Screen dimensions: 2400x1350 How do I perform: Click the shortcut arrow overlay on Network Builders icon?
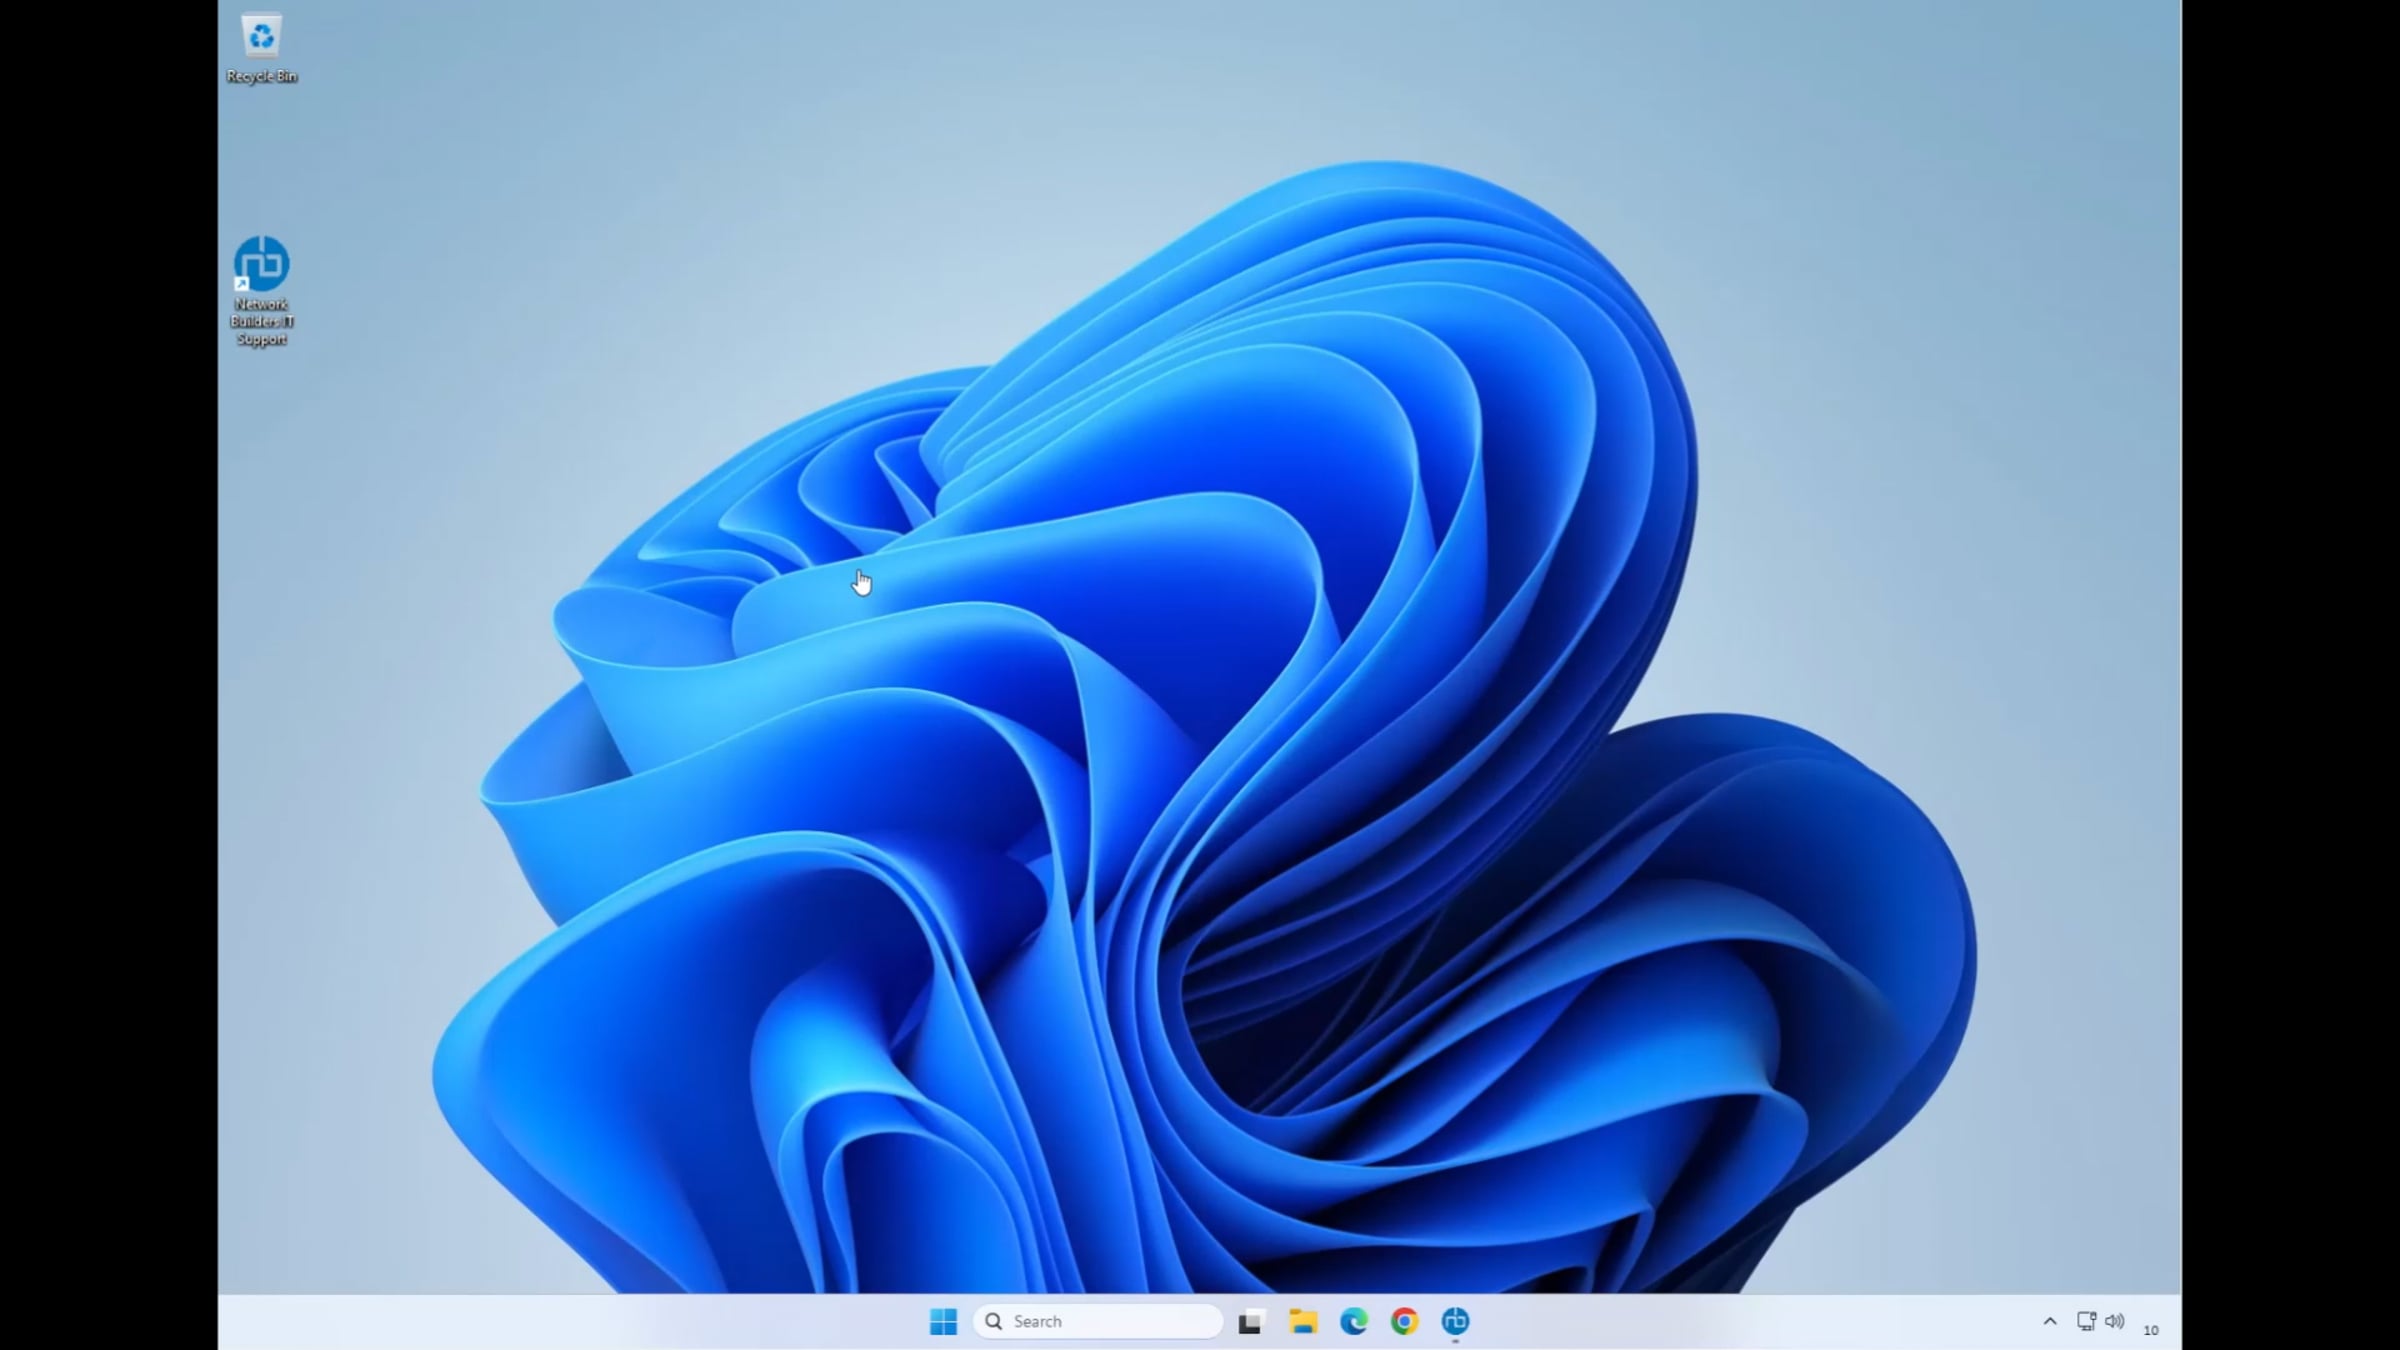click(x=241, y=284)
